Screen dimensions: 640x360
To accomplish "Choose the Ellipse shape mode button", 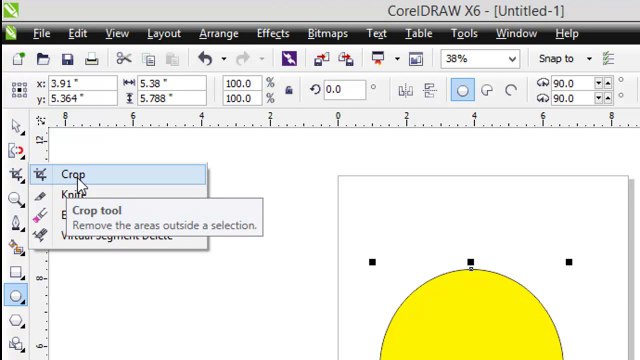I will pyautogui.click(x=462, y=90).
